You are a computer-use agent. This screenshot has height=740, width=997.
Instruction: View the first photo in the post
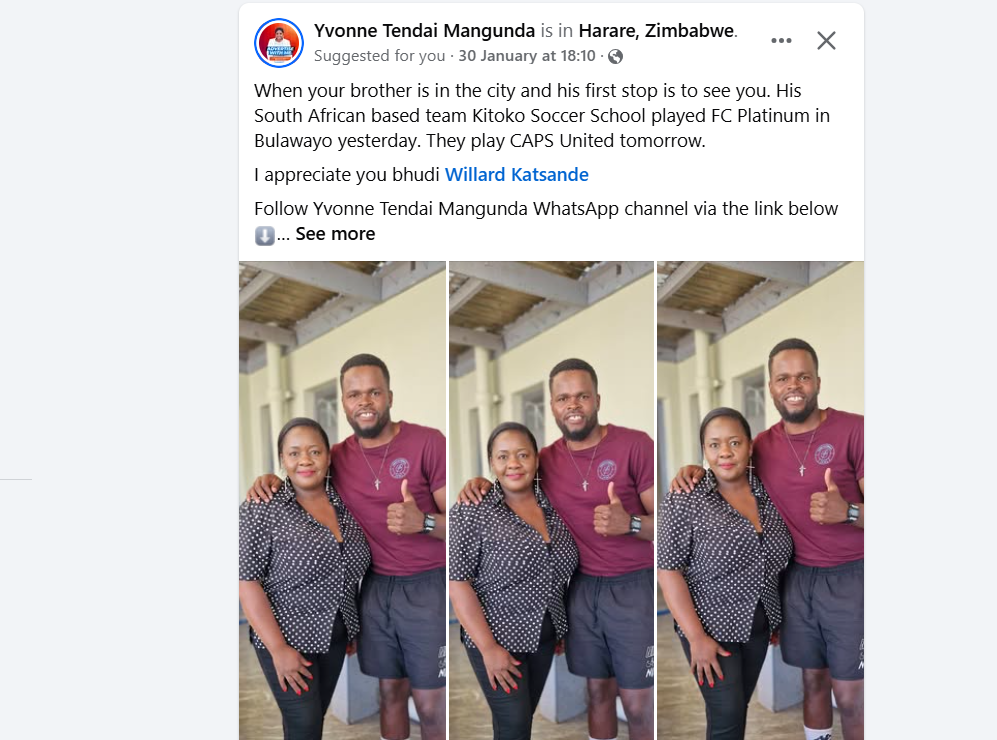[x=342, y=500]
